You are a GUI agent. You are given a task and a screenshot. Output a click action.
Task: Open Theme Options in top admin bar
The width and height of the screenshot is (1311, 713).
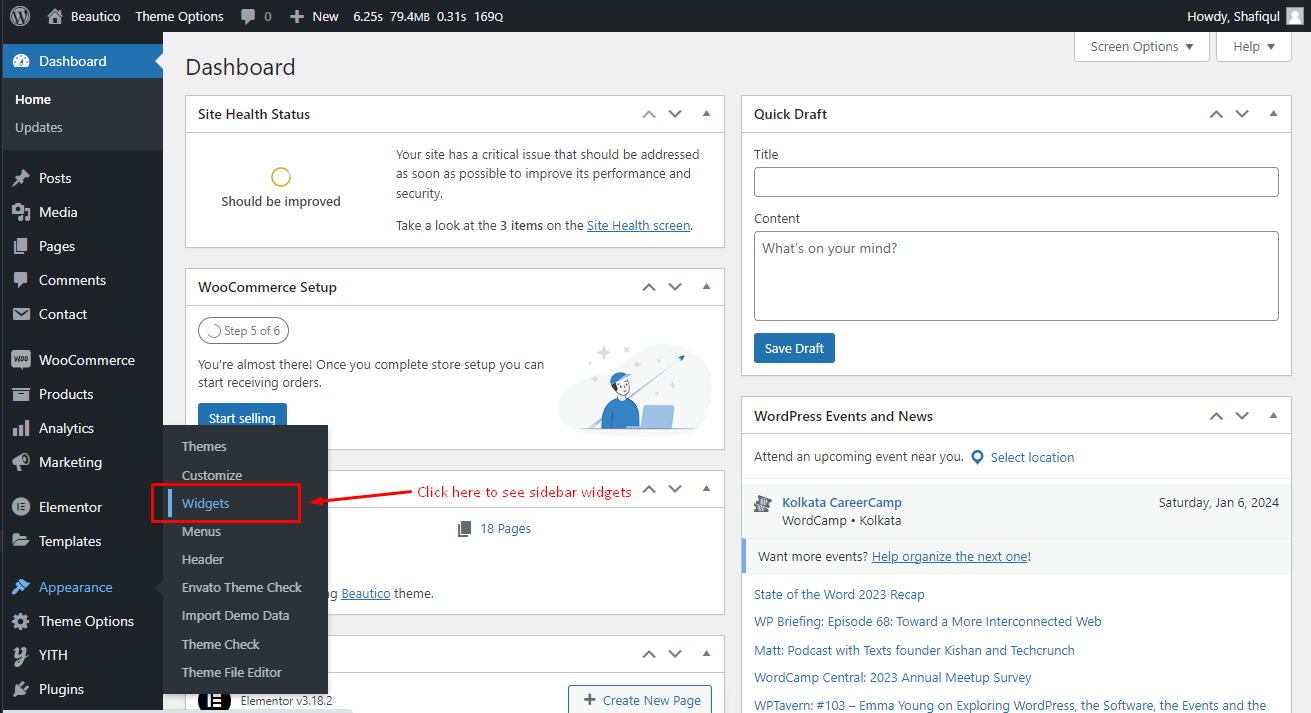click(179, 16)
